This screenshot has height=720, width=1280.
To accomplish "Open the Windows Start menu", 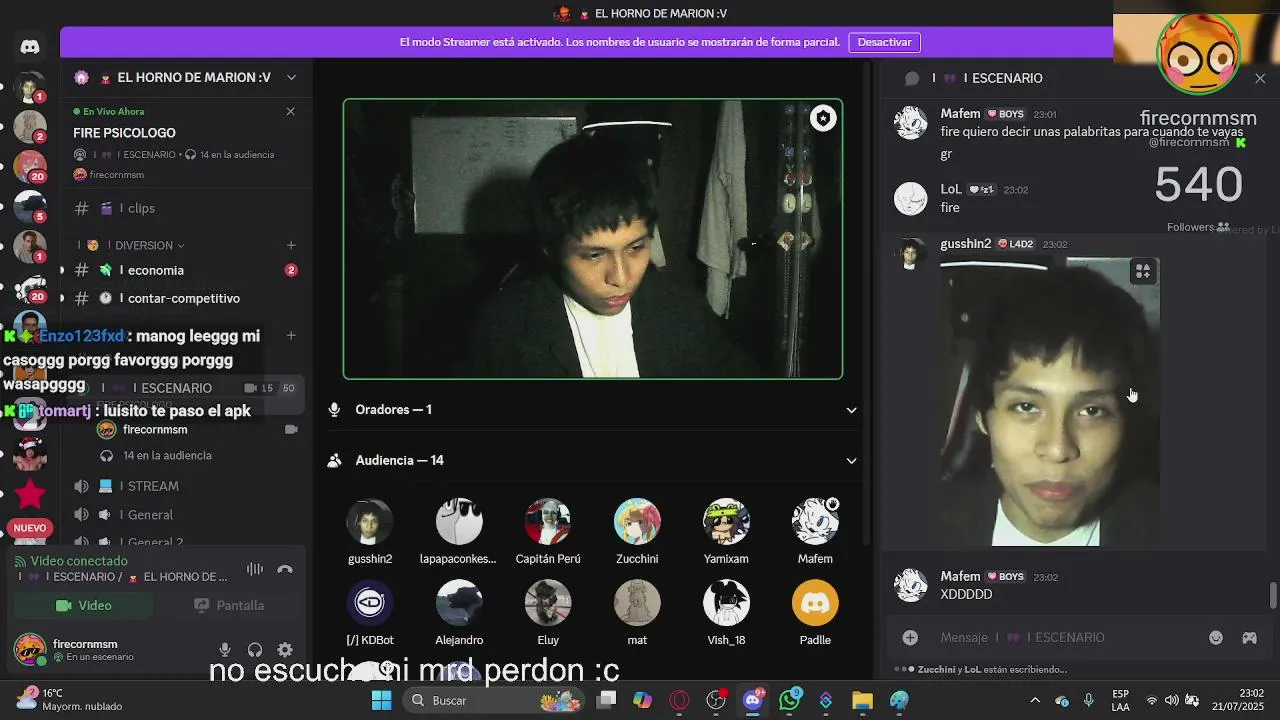I will coord(381,700).
